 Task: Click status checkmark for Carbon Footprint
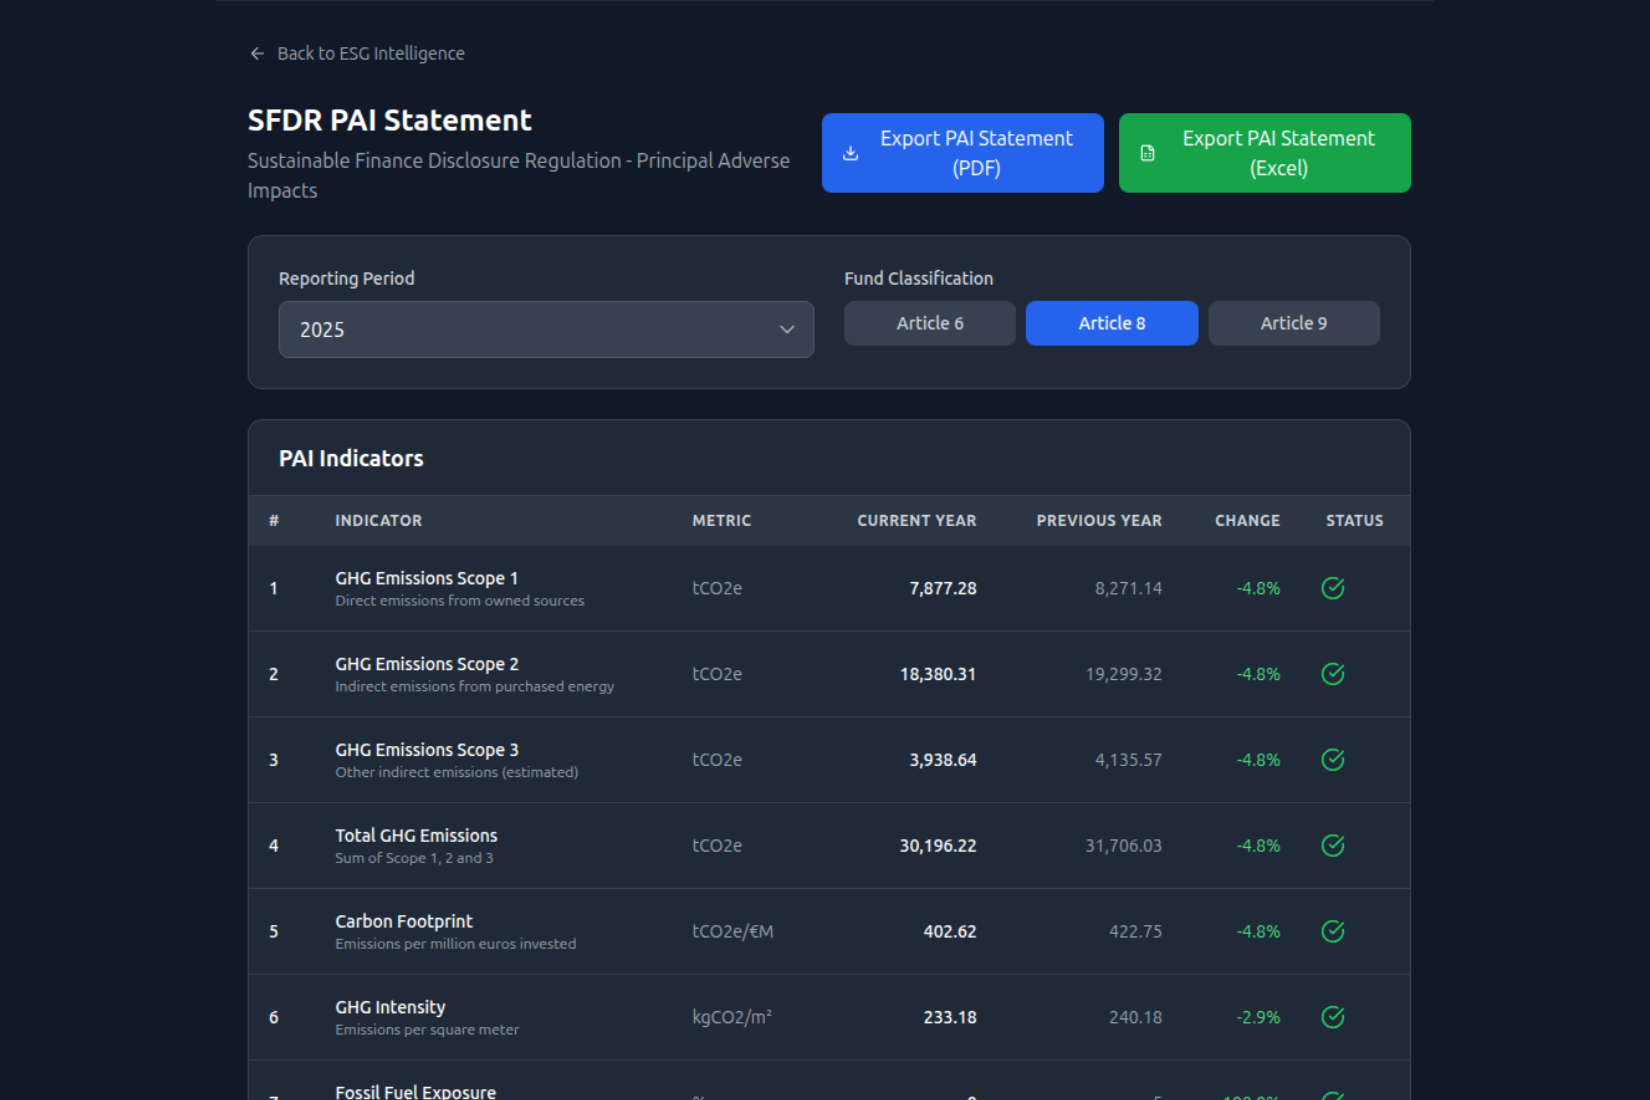pos(1332,932)
